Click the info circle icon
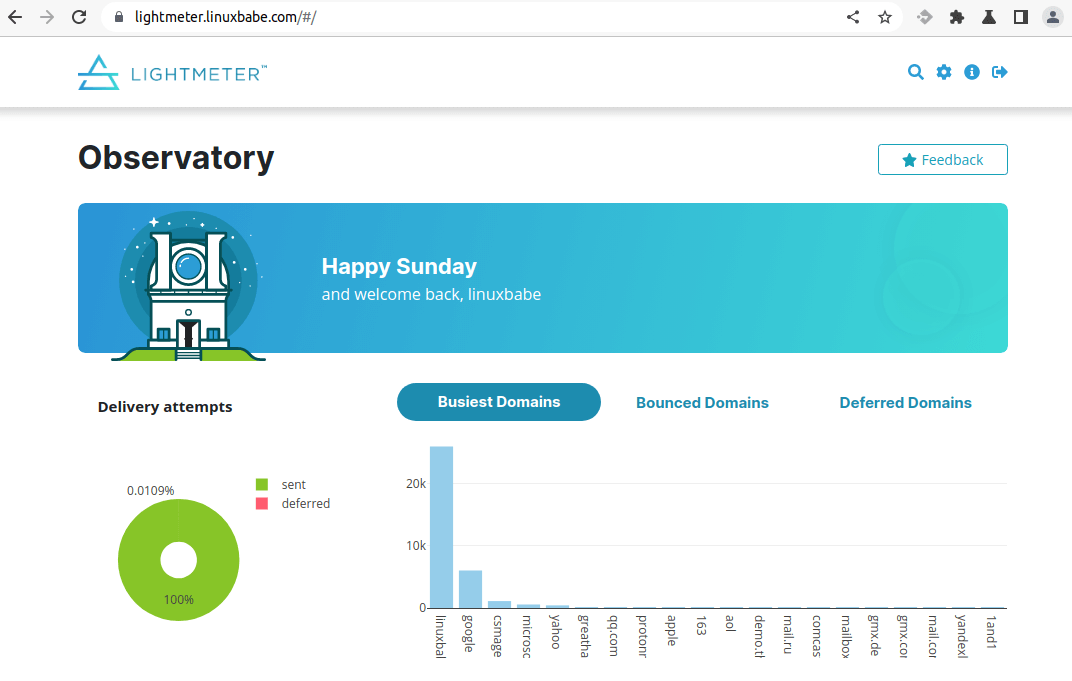 [972, 72]
